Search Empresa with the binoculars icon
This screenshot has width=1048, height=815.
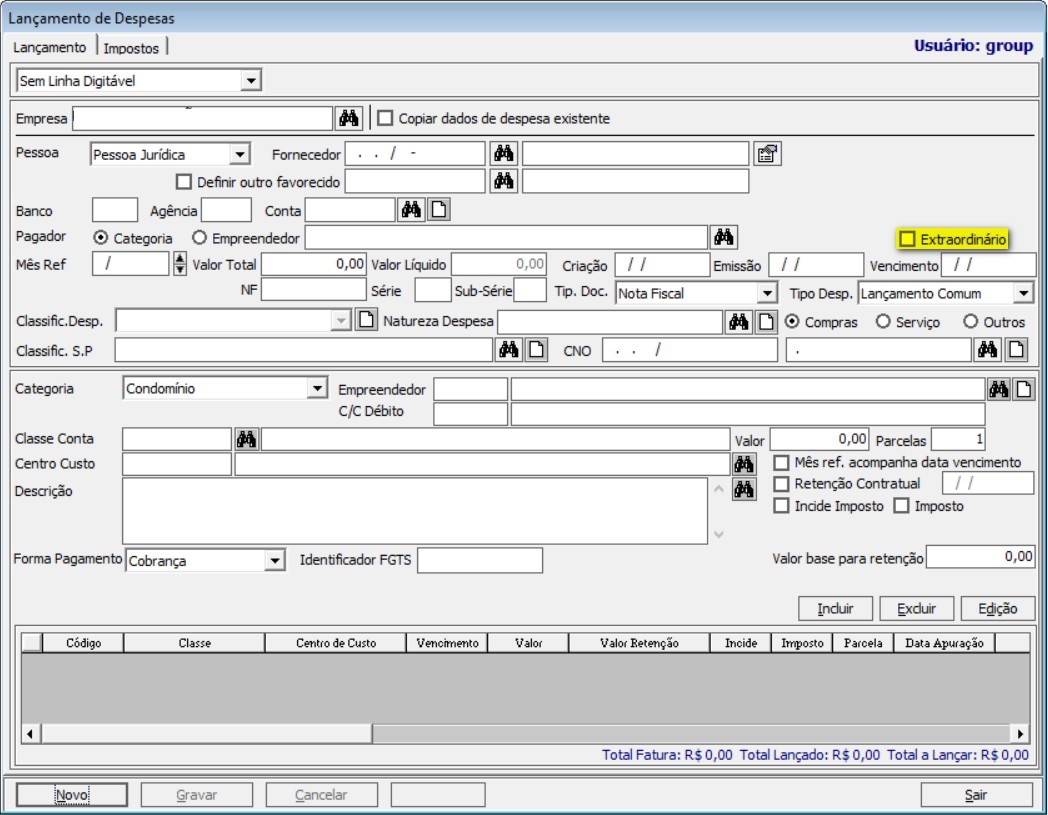coord(348,118)
